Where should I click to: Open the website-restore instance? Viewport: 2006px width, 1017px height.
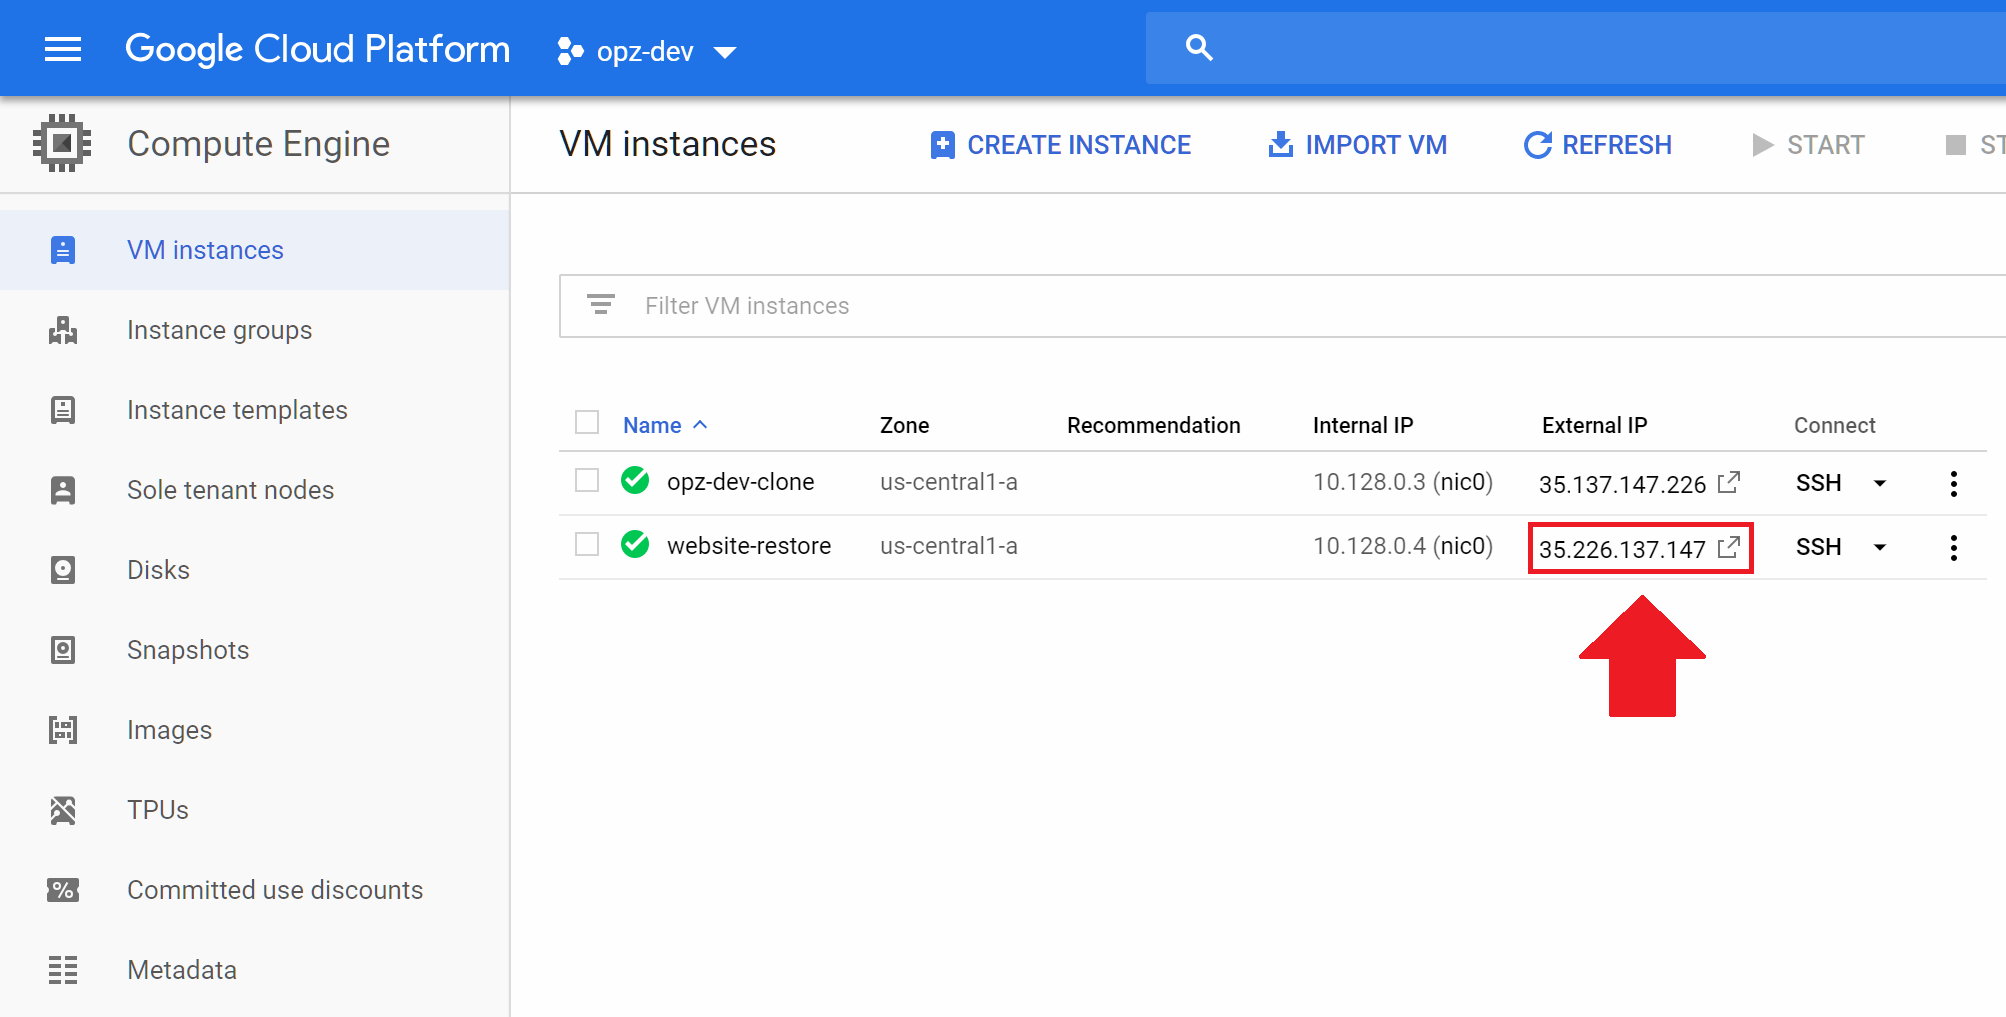click(x=749, y=546)
